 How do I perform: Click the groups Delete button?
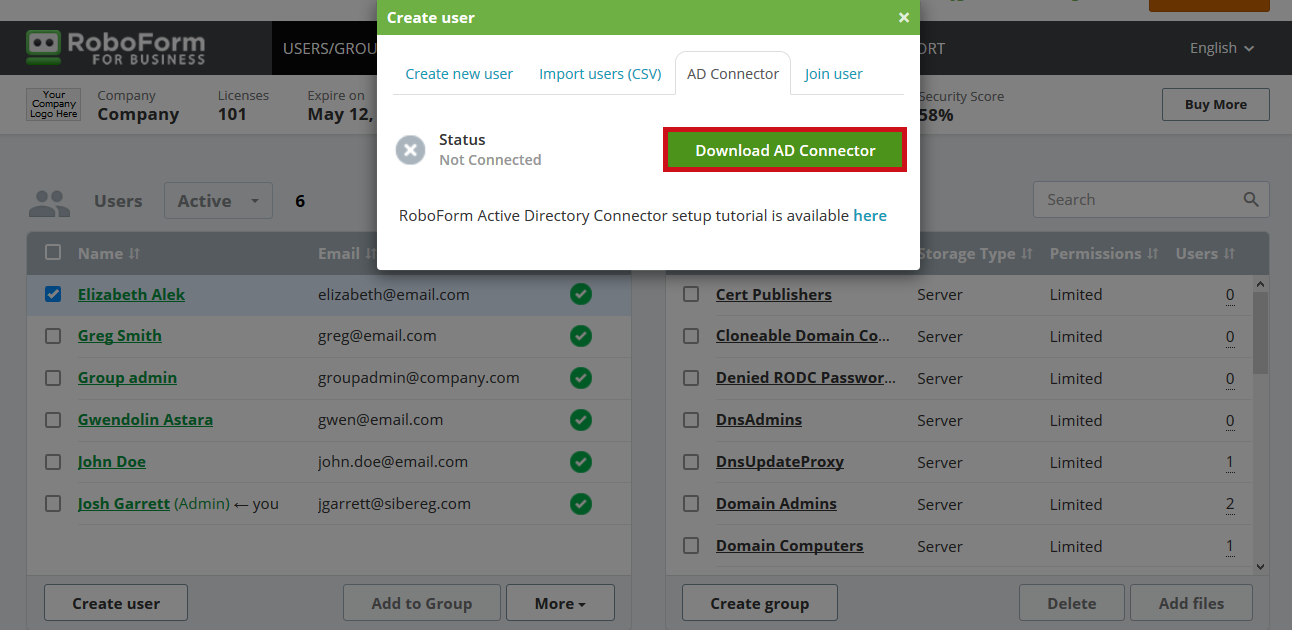1071,603
